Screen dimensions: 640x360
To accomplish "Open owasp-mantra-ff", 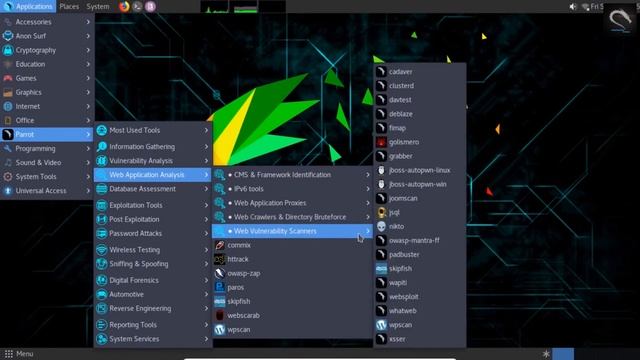I will (x=420, y=240).
